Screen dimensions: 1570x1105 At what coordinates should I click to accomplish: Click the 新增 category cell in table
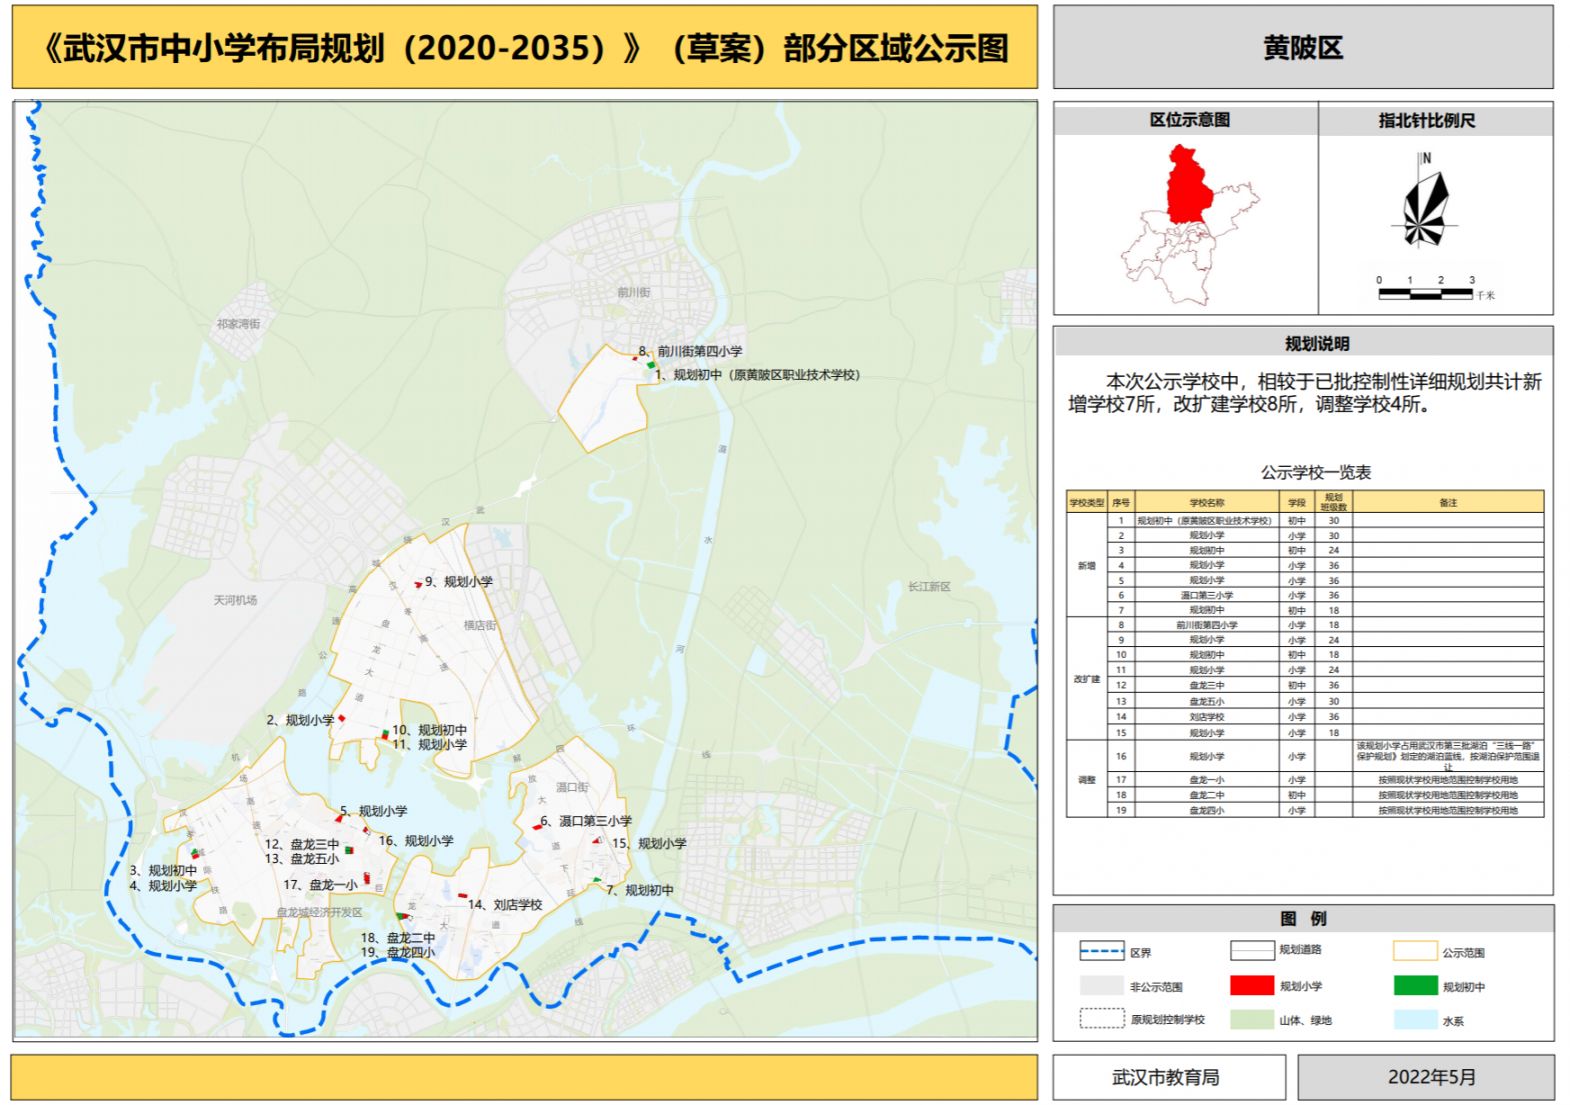click(1087, 565)
